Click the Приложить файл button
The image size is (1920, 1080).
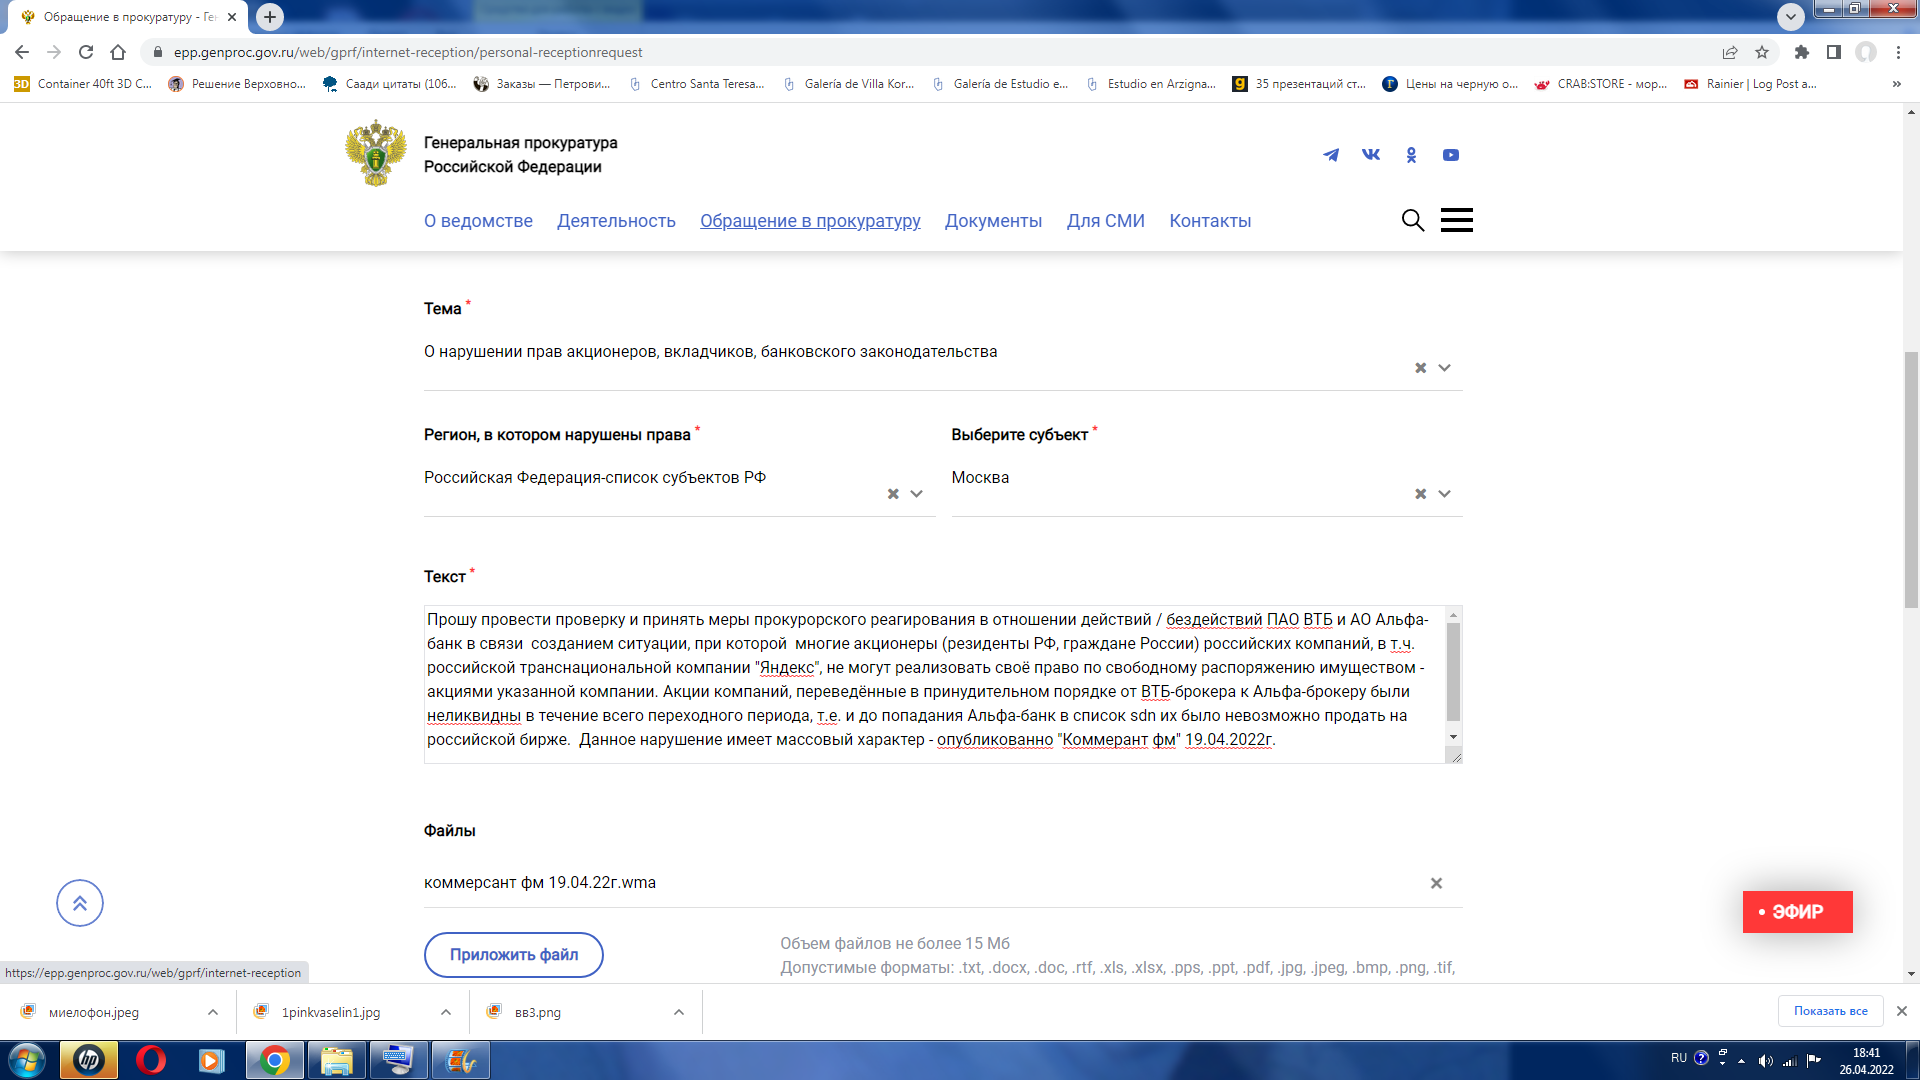pyautogui.click(x=512, y=953)
